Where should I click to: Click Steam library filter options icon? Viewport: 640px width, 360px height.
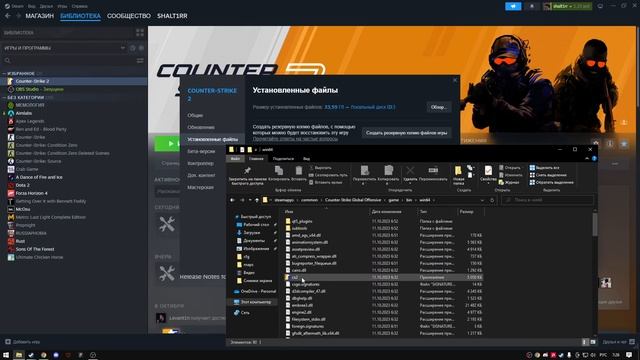pyautogui.click(x=140, y=60)
